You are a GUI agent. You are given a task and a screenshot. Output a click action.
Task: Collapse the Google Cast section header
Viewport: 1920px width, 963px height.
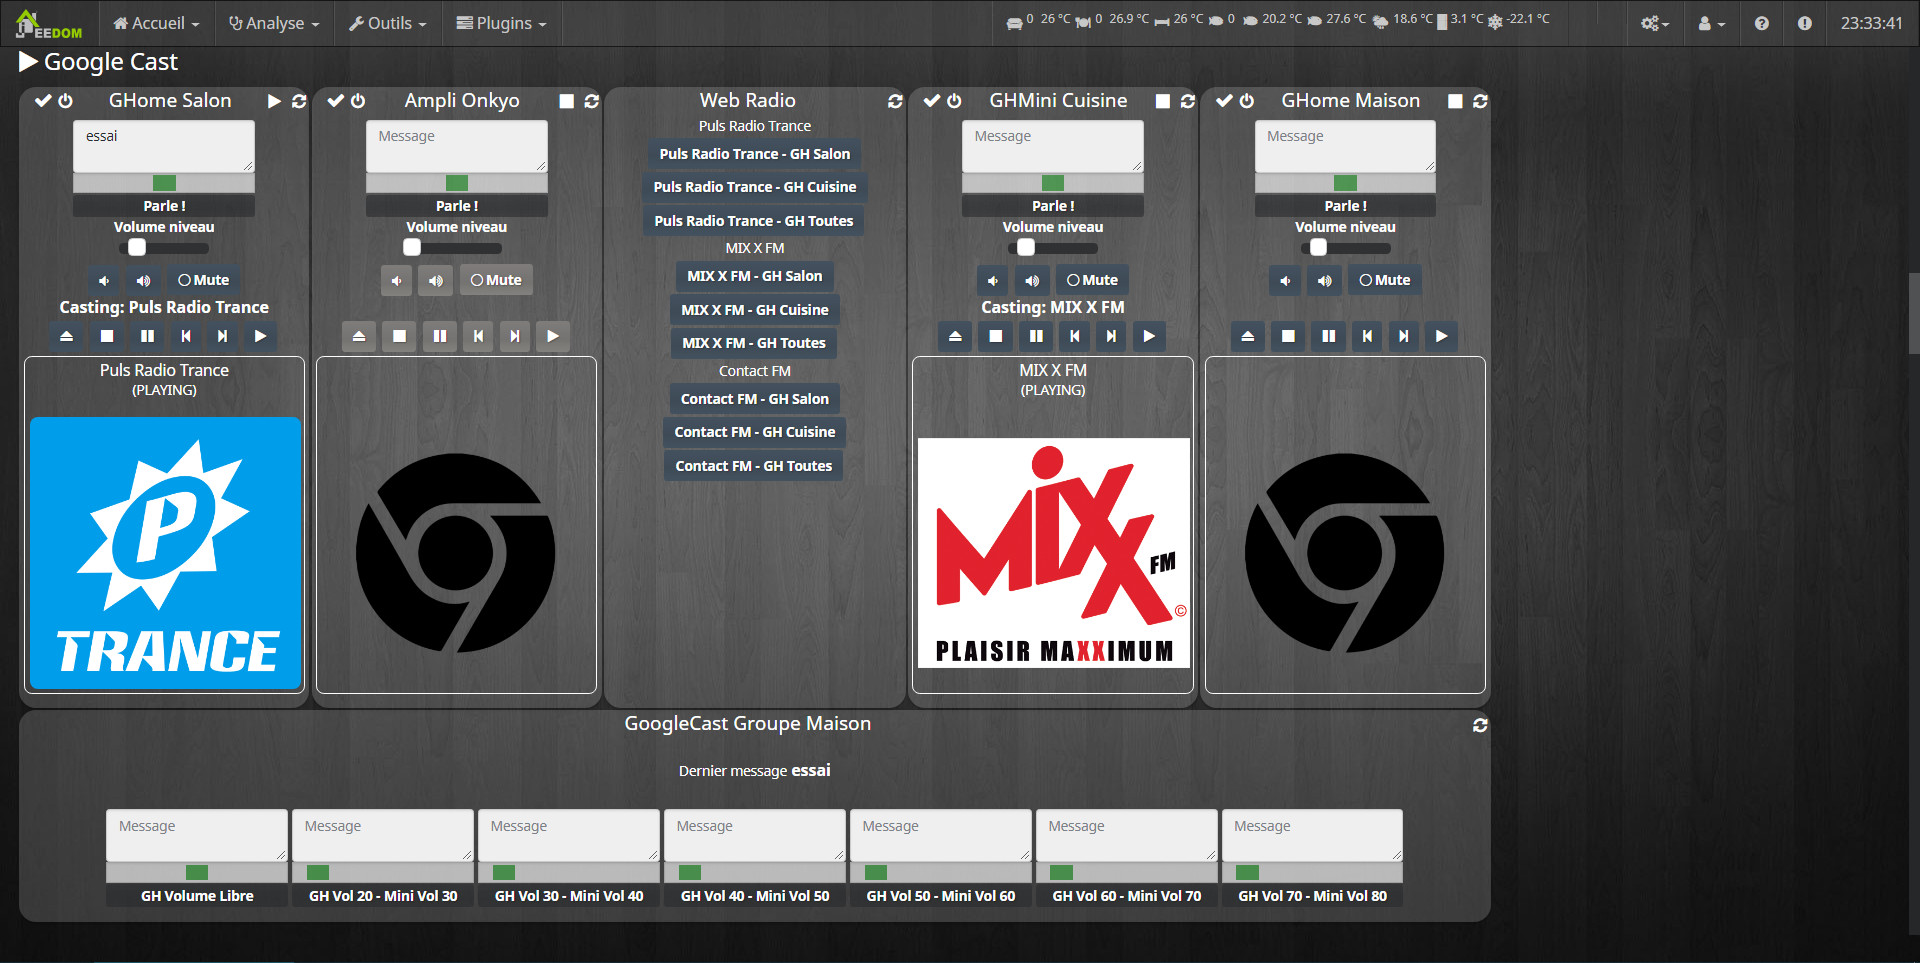coord(98,62)
